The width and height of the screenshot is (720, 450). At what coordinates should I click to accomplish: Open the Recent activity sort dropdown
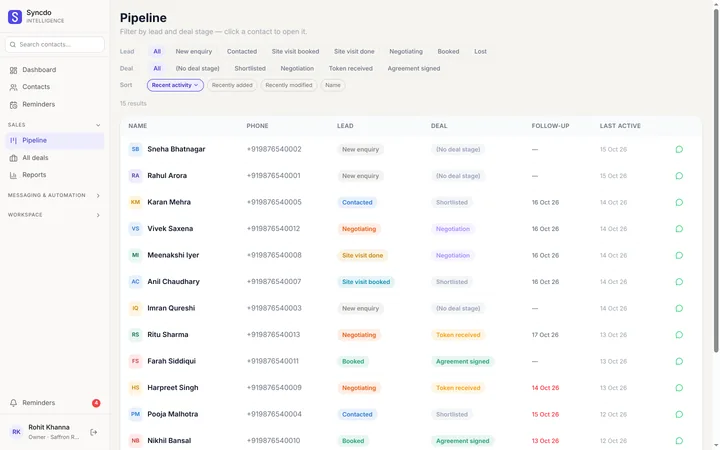pos(175,85)
